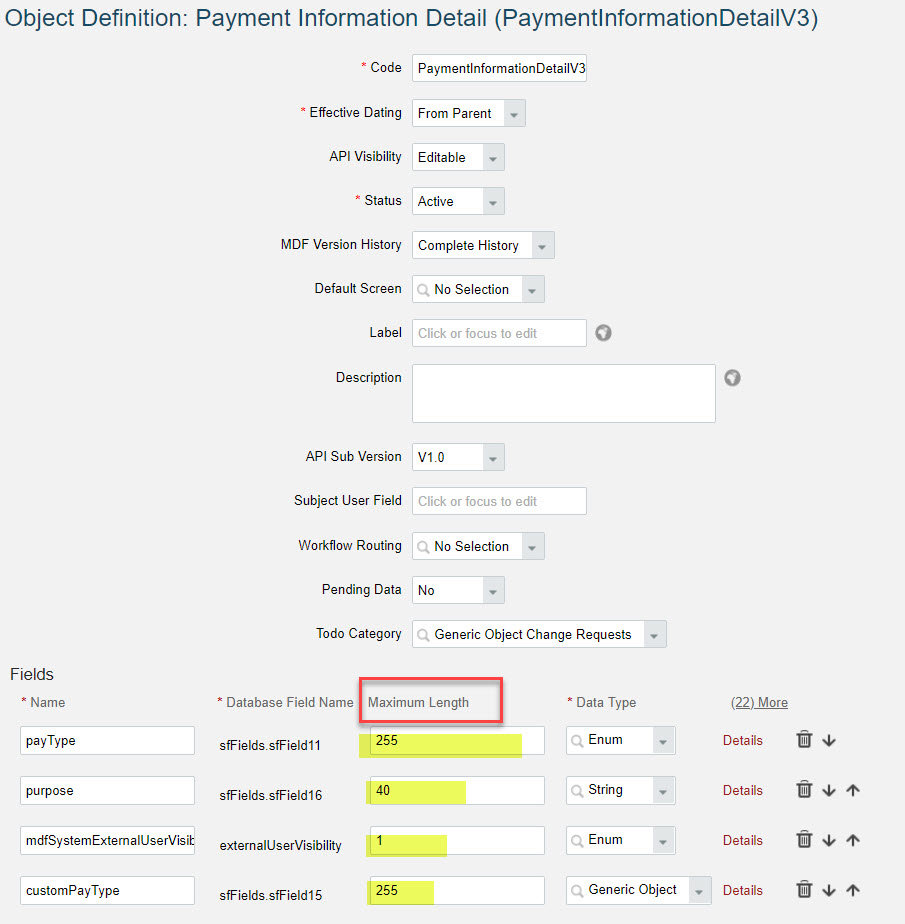
Task: Click the customPayType name field
Action: [x=107, y=890]
